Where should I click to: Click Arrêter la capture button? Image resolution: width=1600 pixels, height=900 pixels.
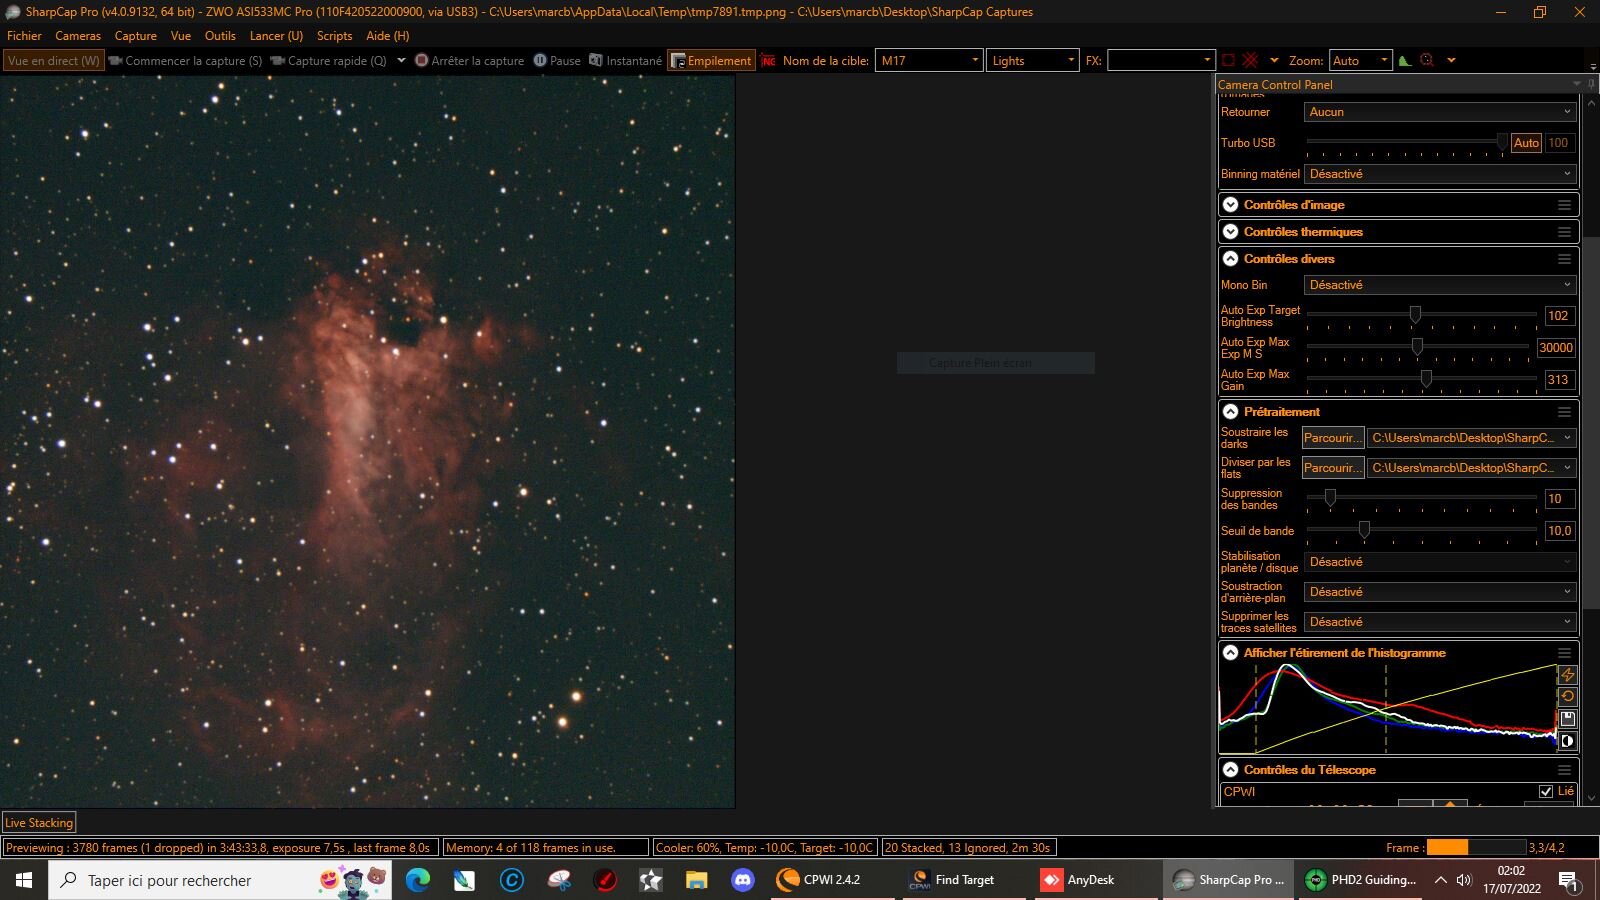470,61
